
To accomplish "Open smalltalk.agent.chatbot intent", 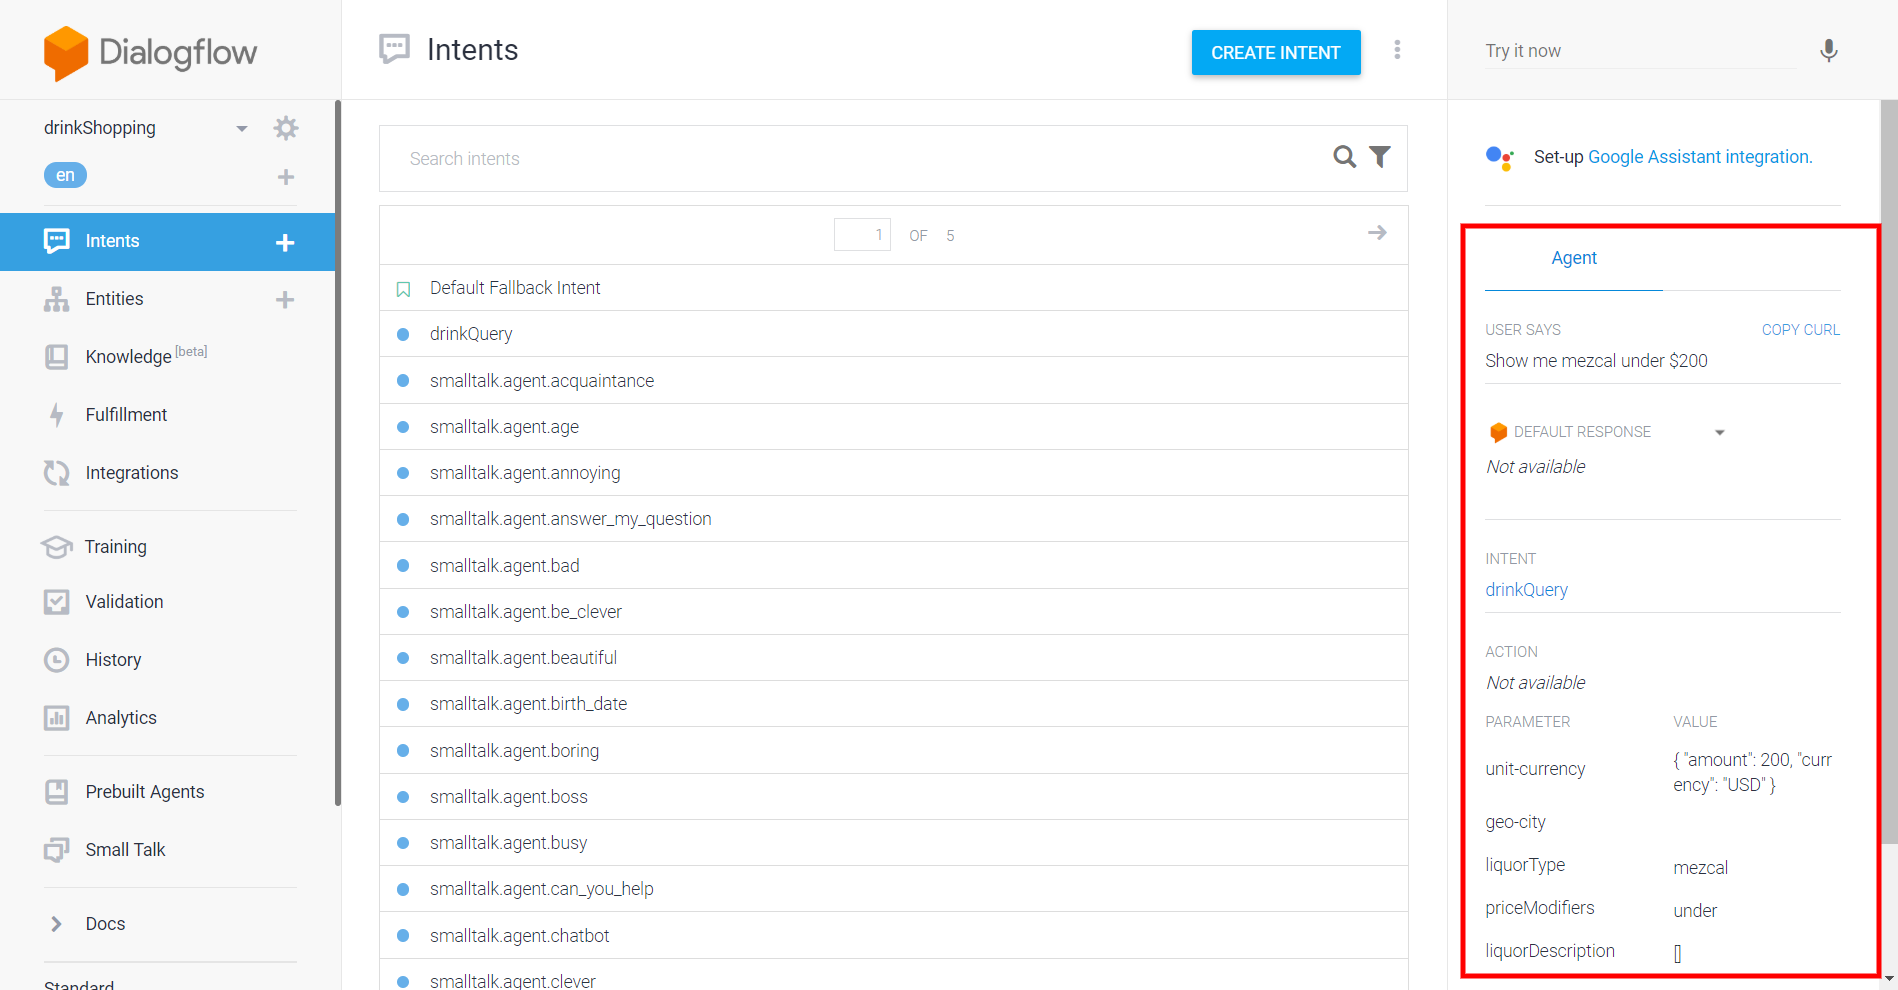I will (x=894, y=936).
